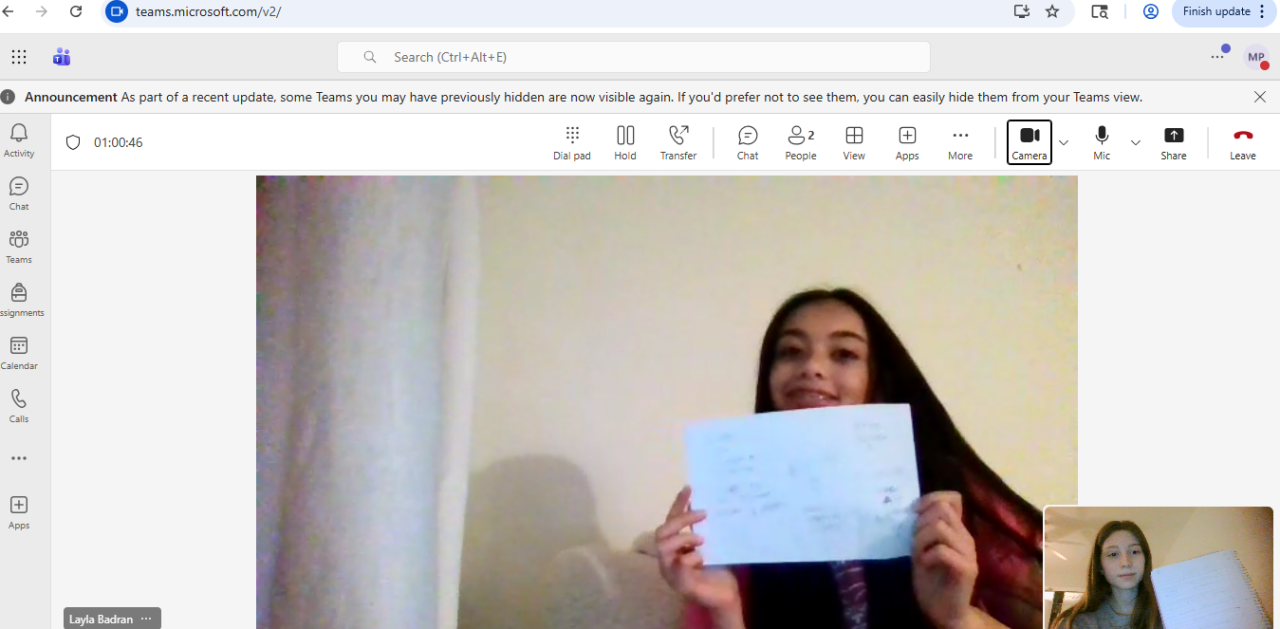Show more sidebar apps ellipsis
The width and height of the screenshot is (1280, 629).
[19, 458]
